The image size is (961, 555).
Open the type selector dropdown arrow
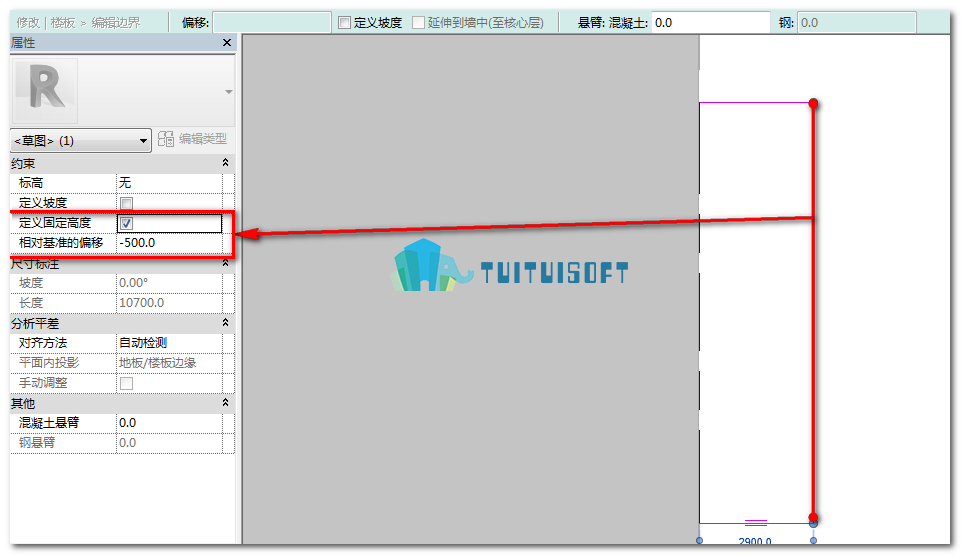[x=229, y=92]
